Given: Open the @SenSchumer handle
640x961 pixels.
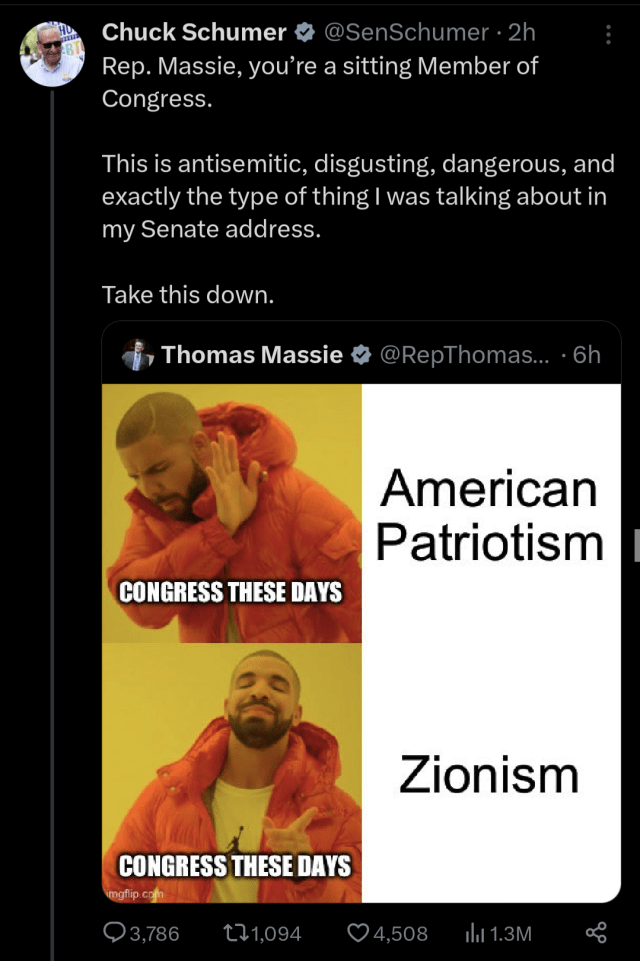Looking at the screenshot, I should 406,32.
